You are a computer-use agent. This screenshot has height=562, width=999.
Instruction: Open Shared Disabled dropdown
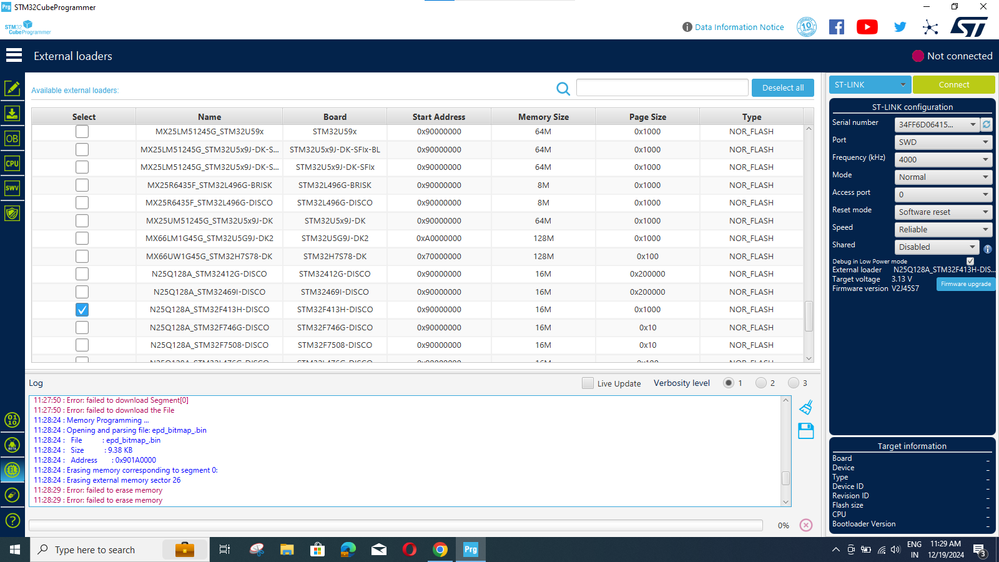(937, 247)
